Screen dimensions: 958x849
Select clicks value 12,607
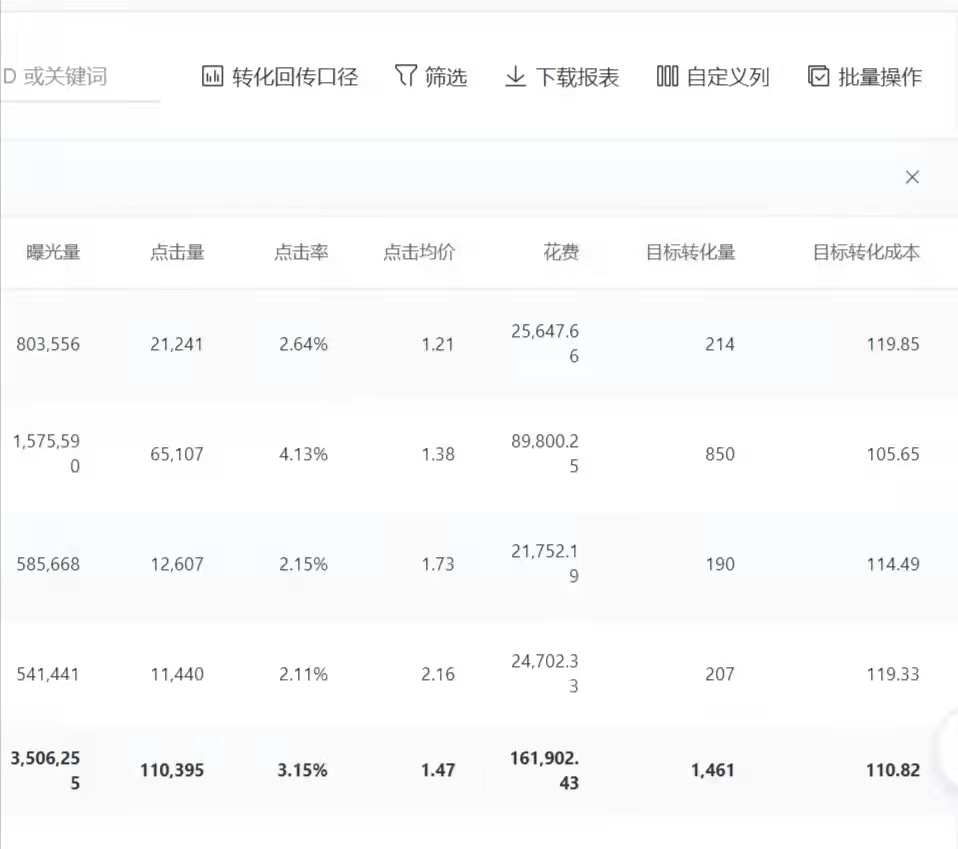point(177,564)
